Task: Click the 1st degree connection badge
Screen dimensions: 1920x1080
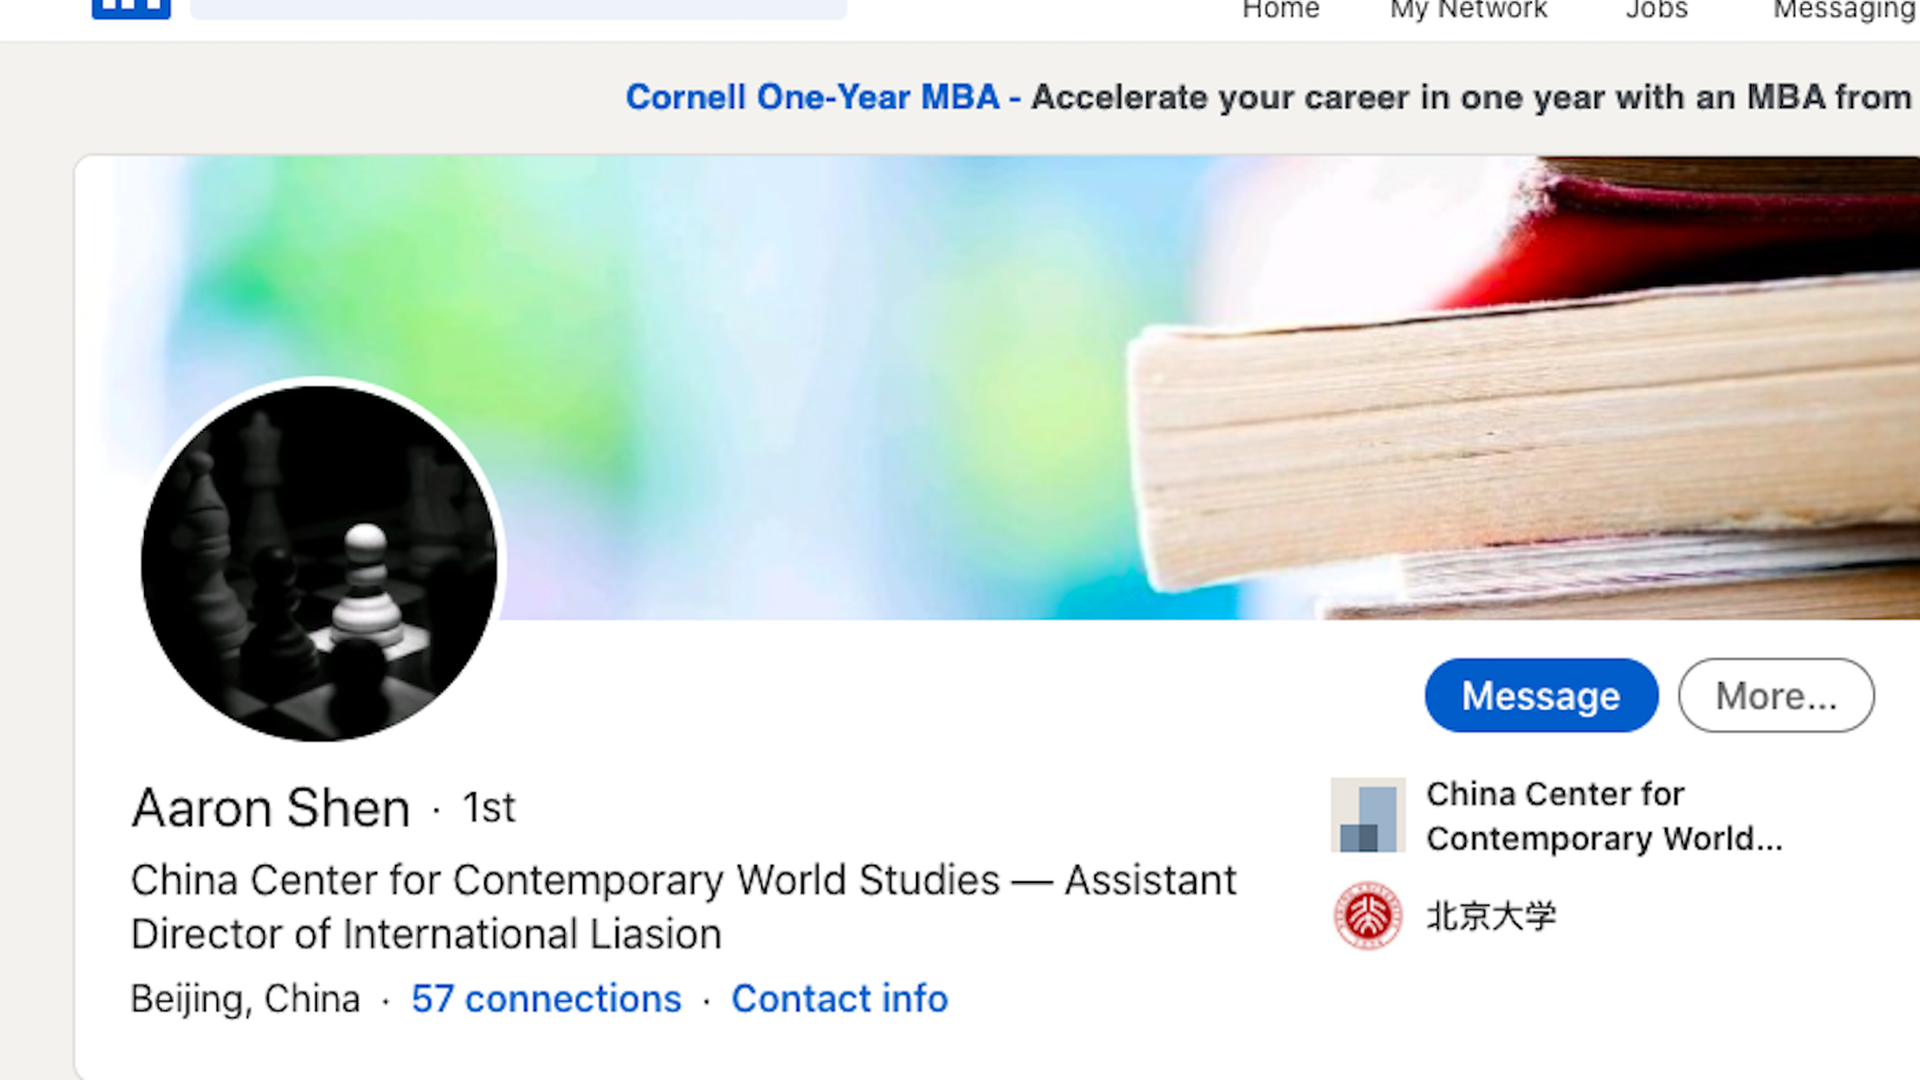Action: tap(489, 808)
